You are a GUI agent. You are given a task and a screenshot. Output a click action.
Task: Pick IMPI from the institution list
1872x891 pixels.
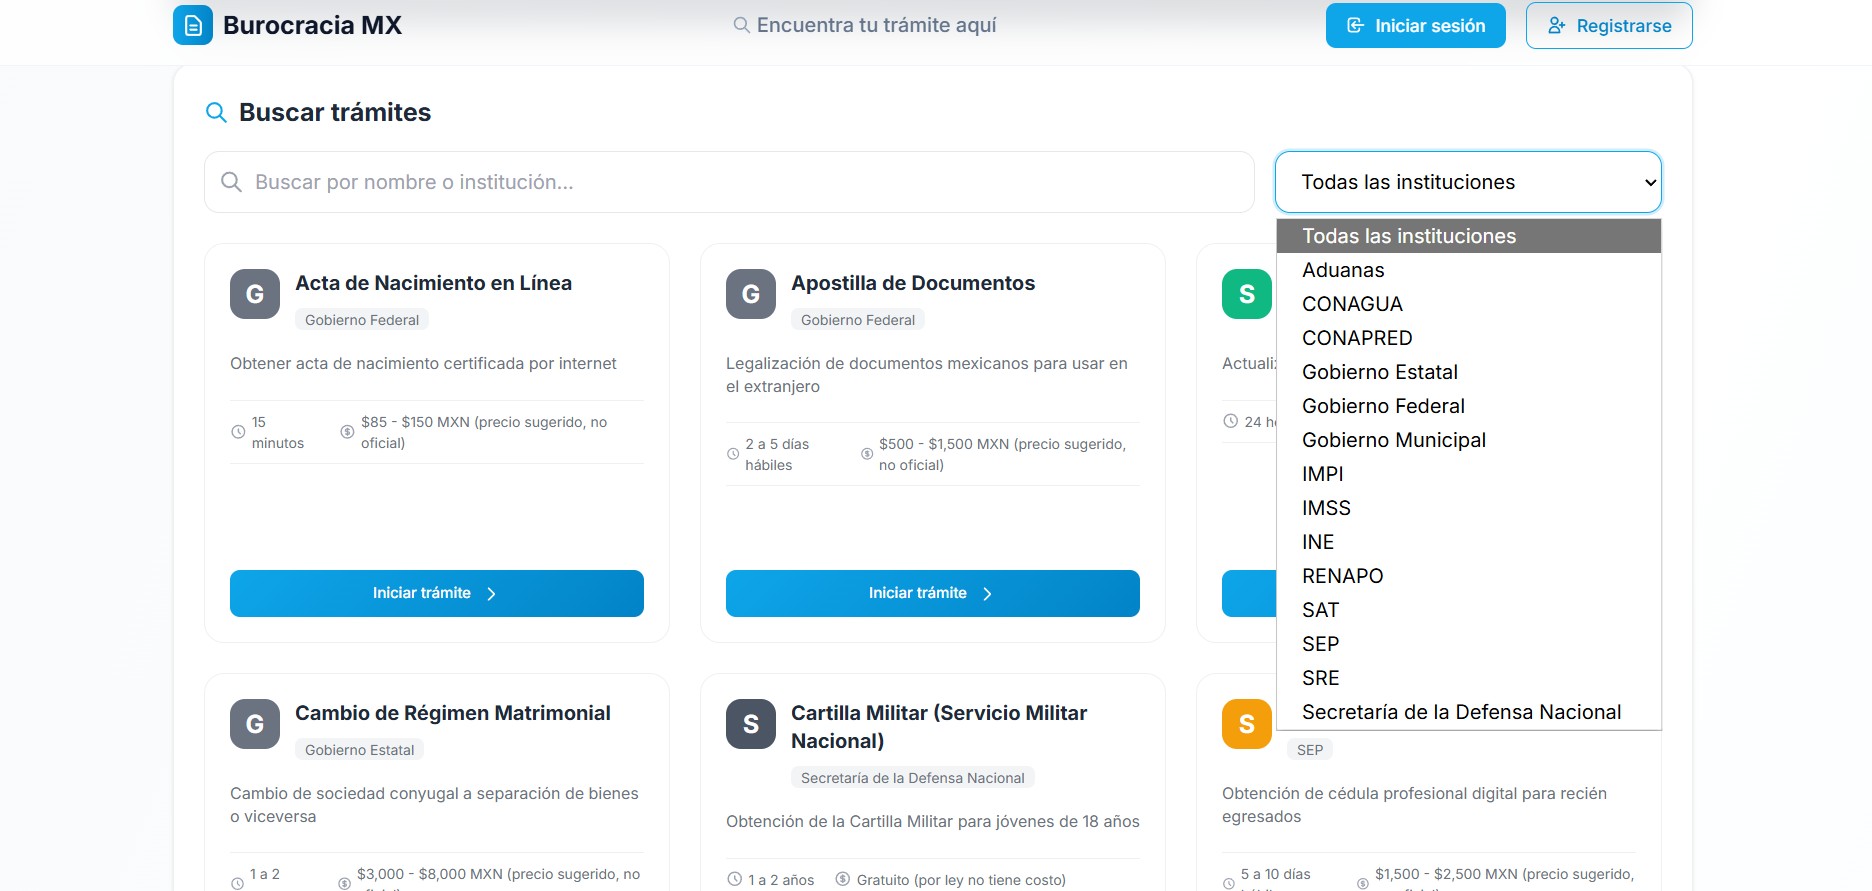[1469, 474]
